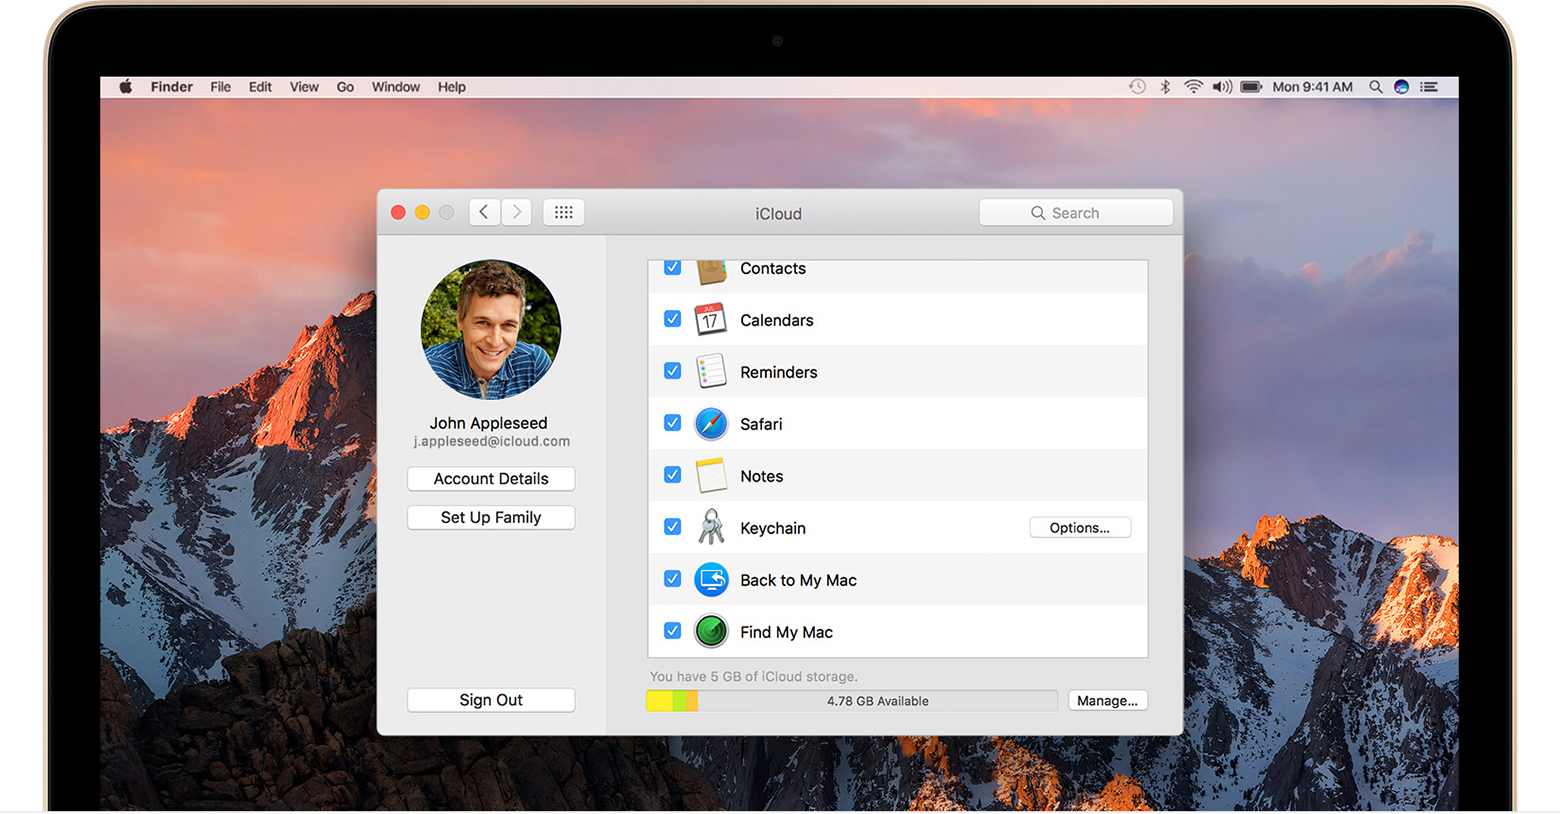Uncheck Find My Mac checkbox
The image size is (1560, 814).
point(673,631)
